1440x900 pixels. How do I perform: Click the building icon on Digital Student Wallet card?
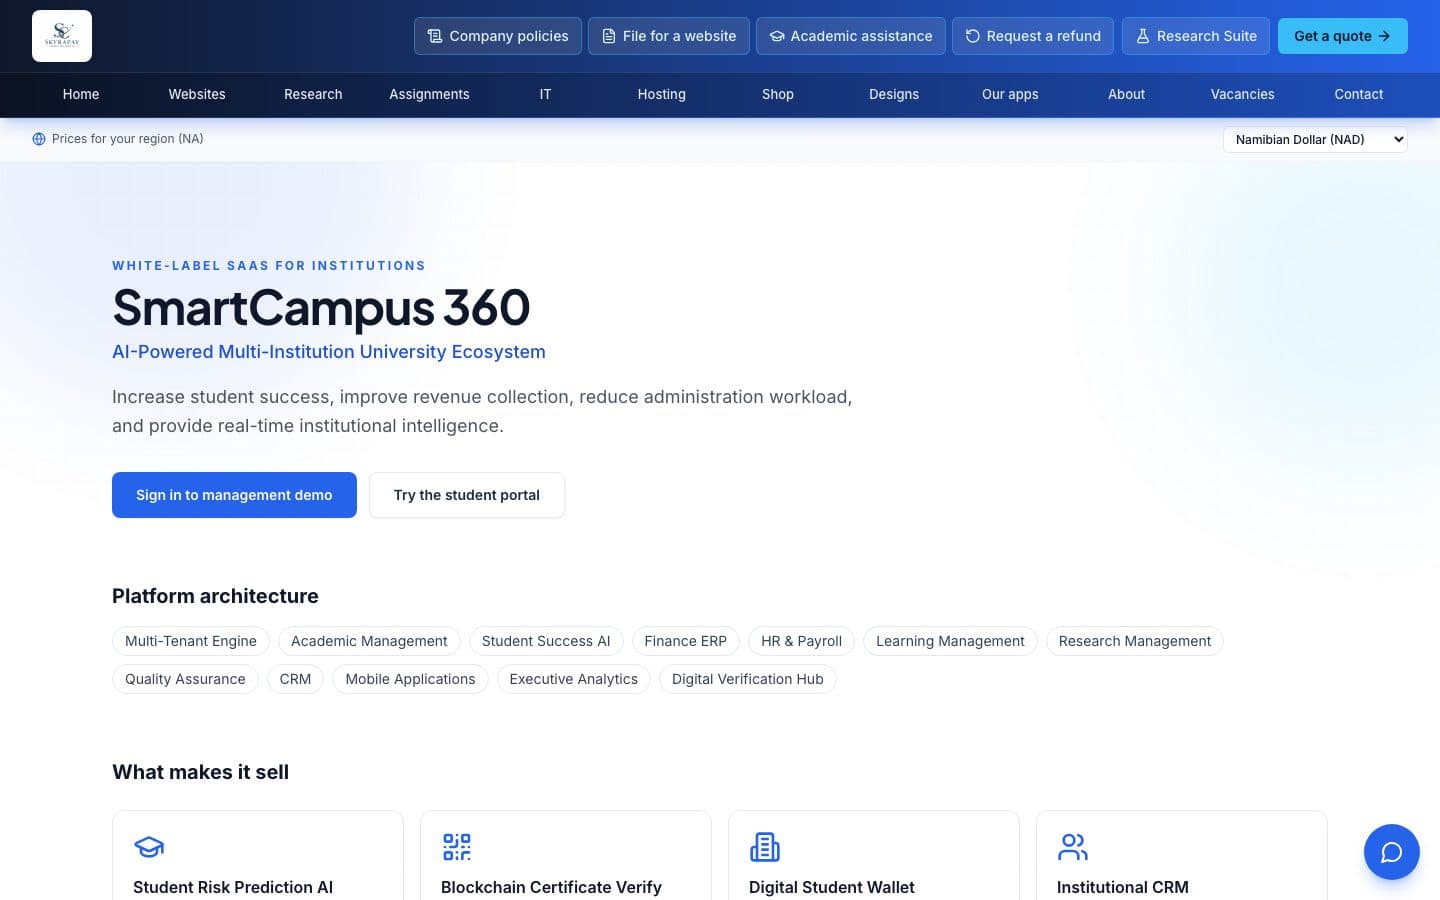tap(765, 847)
